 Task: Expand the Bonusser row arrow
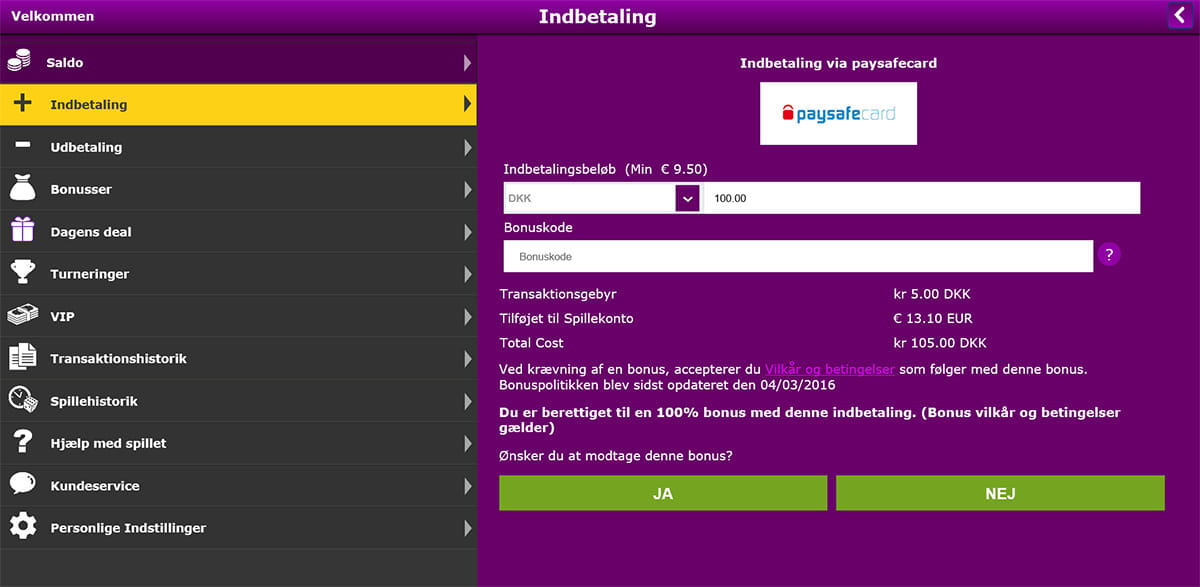click(x=467, y=189)
